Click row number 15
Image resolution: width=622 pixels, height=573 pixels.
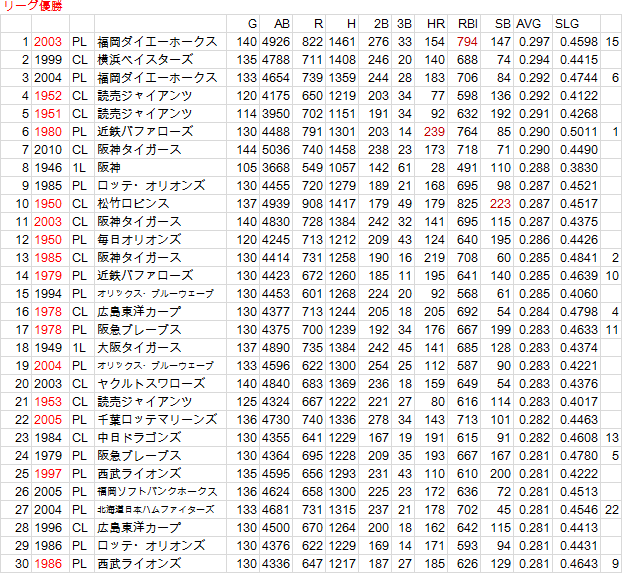click(22, 294)
